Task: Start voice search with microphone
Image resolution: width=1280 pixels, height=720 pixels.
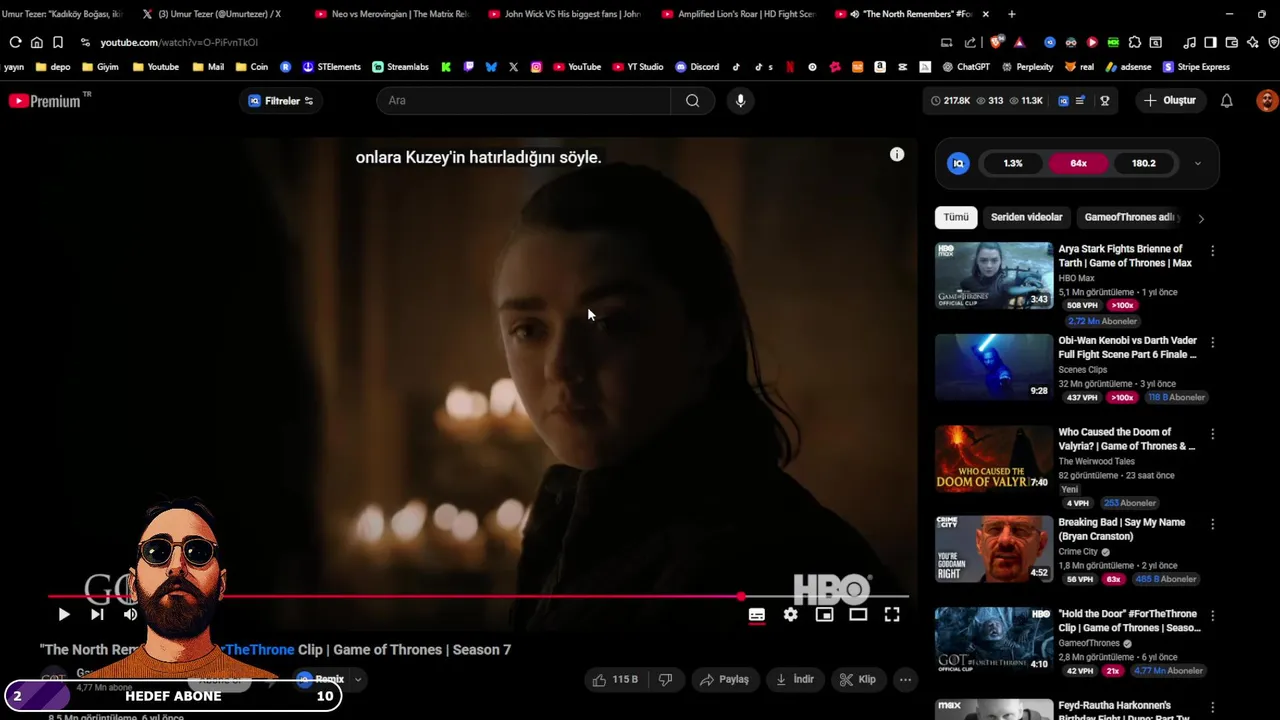Action: point(740,100)
